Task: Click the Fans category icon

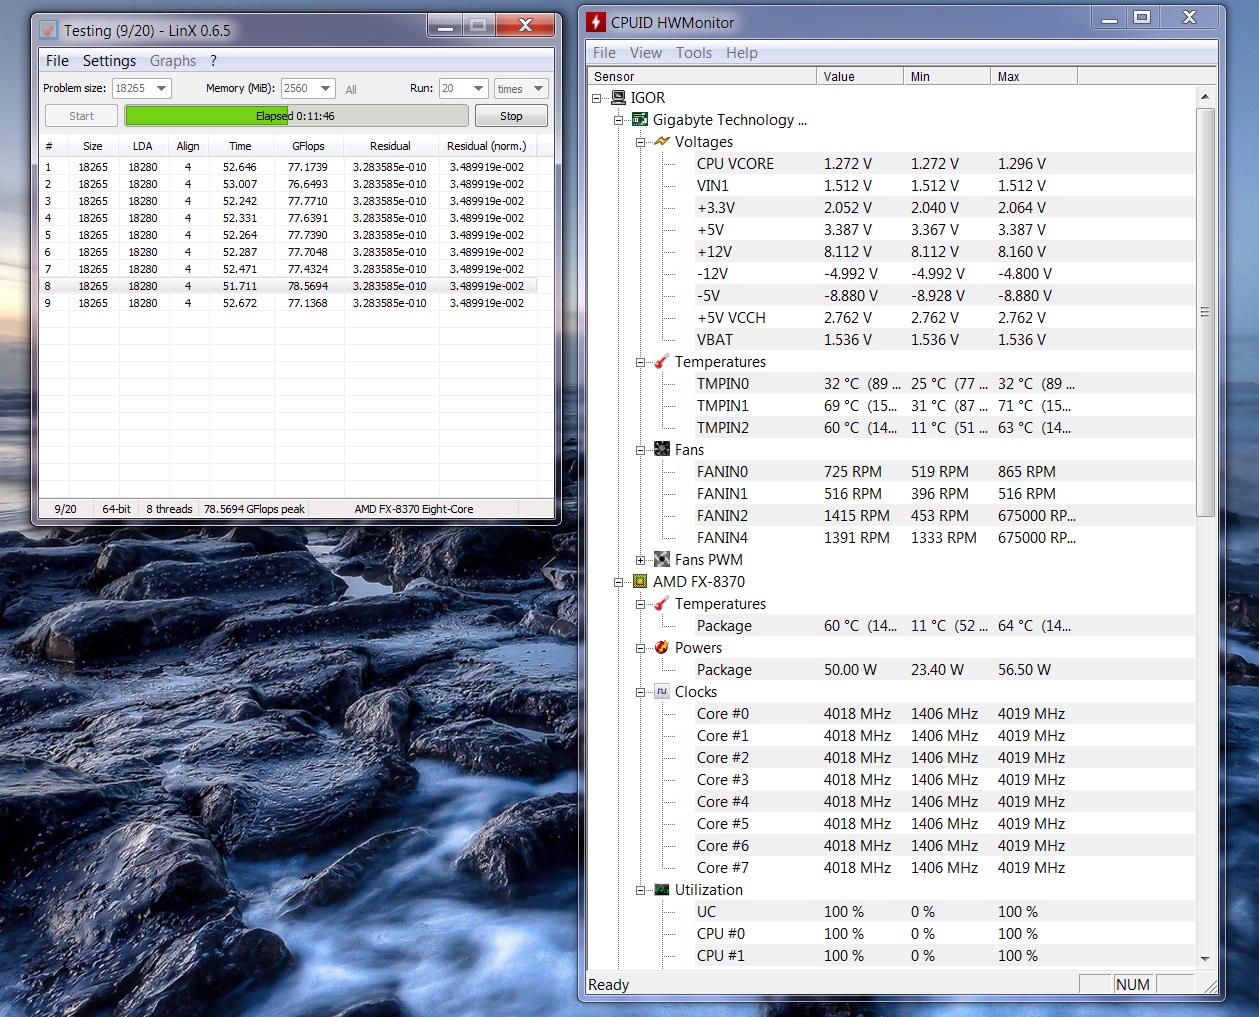Action: (662, 450)
